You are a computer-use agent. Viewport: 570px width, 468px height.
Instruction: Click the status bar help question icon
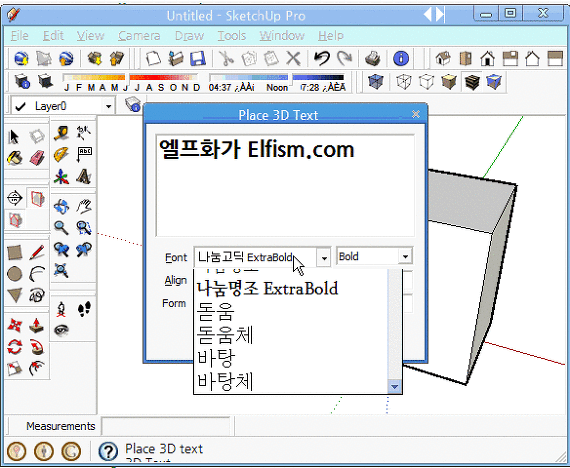tap(108, 451)
